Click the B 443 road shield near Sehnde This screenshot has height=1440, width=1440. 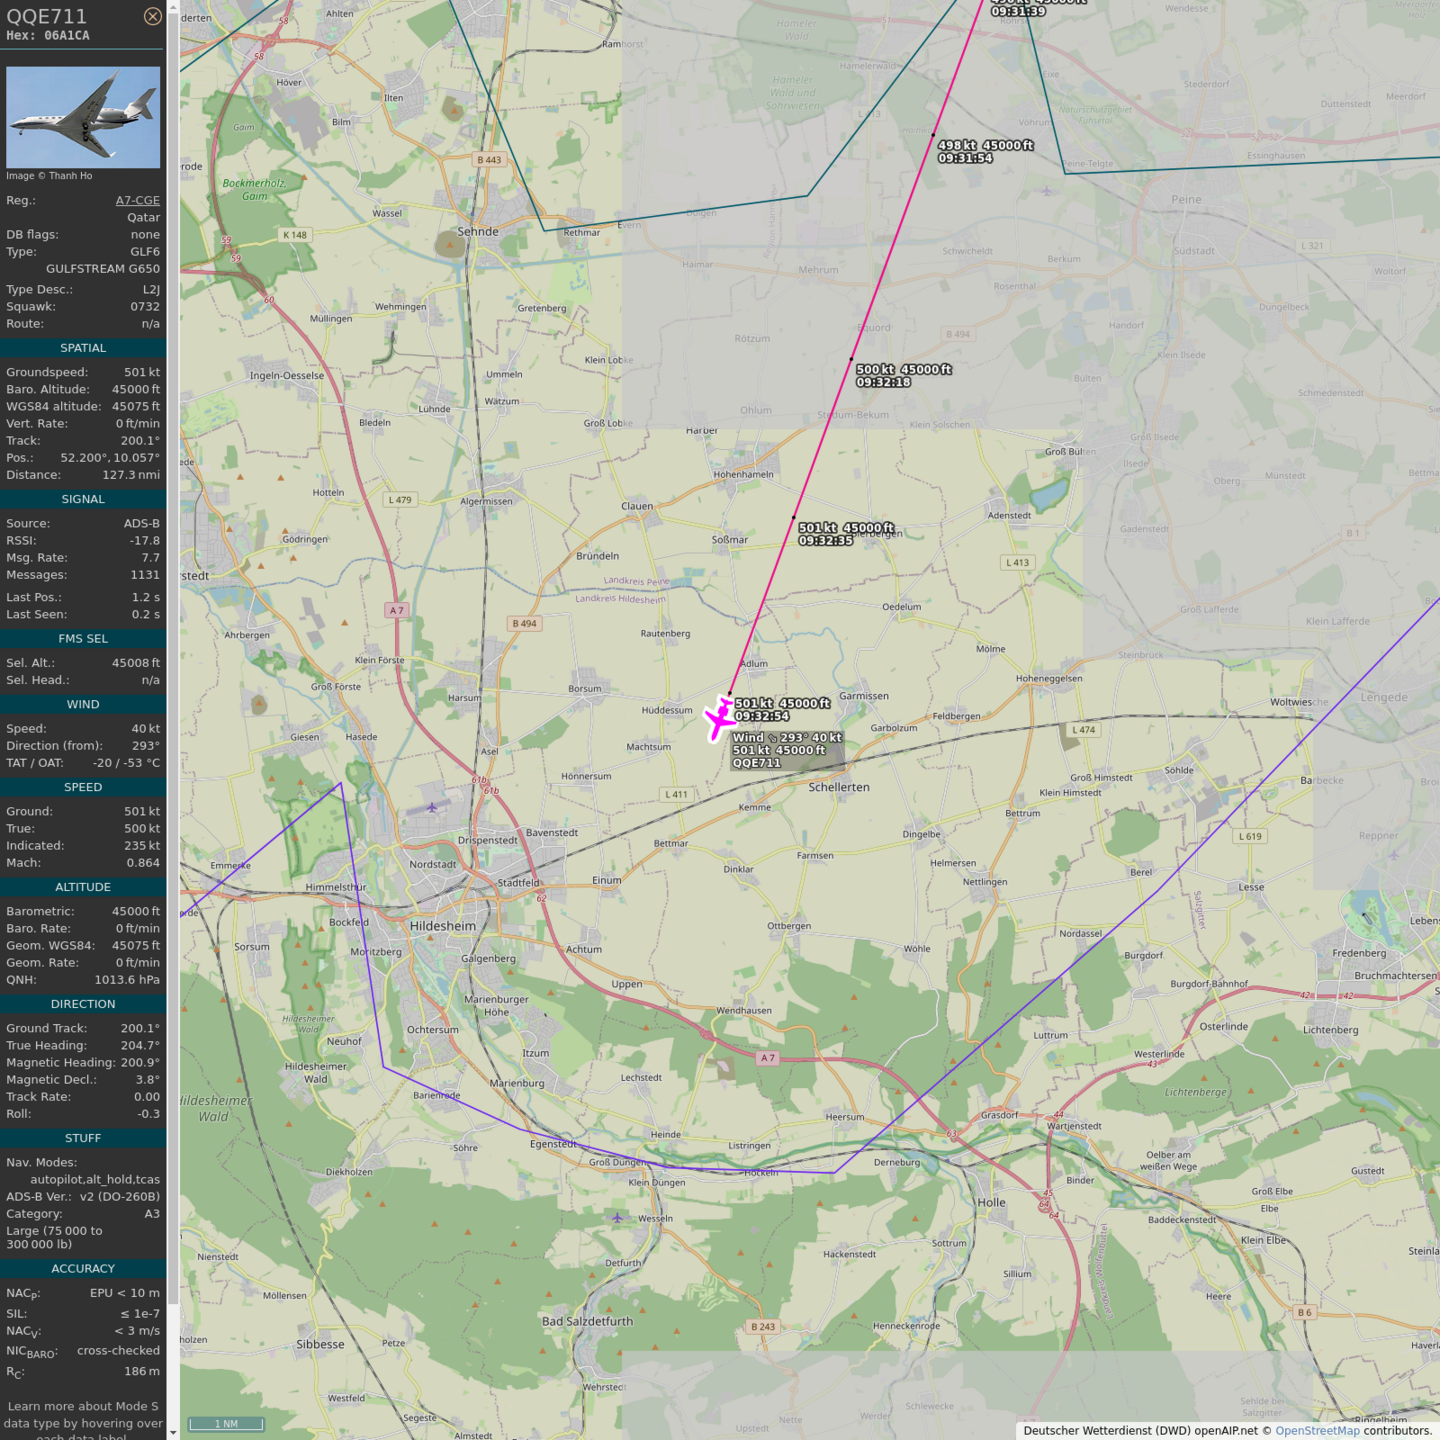tap(489, 160)
